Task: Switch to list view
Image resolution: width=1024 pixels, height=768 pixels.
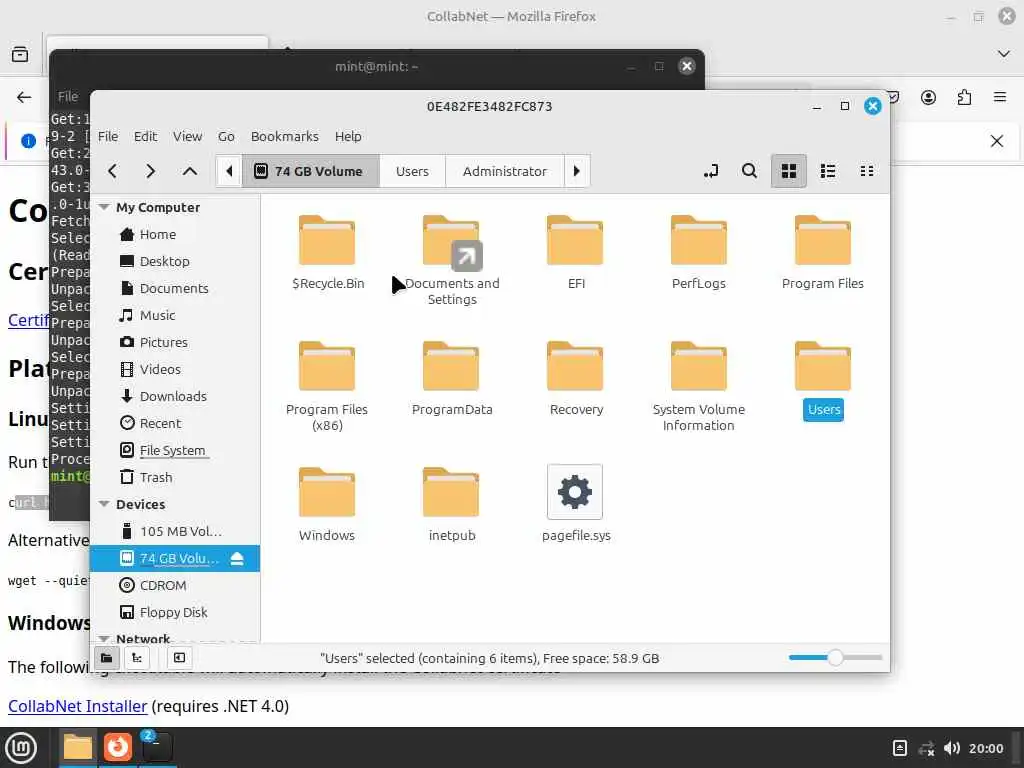Action: [828, 171]
